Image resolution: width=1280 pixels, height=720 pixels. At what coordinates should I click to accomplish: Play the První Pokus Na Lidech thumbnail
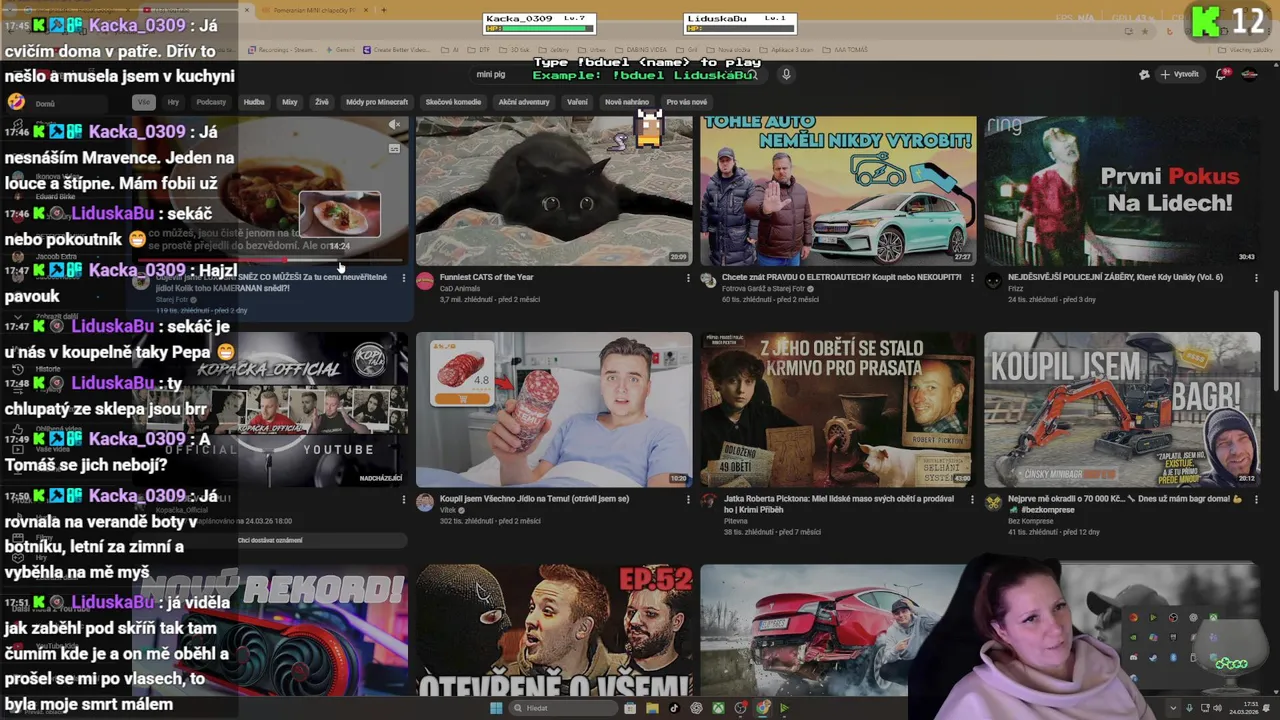click(1122, 190)
